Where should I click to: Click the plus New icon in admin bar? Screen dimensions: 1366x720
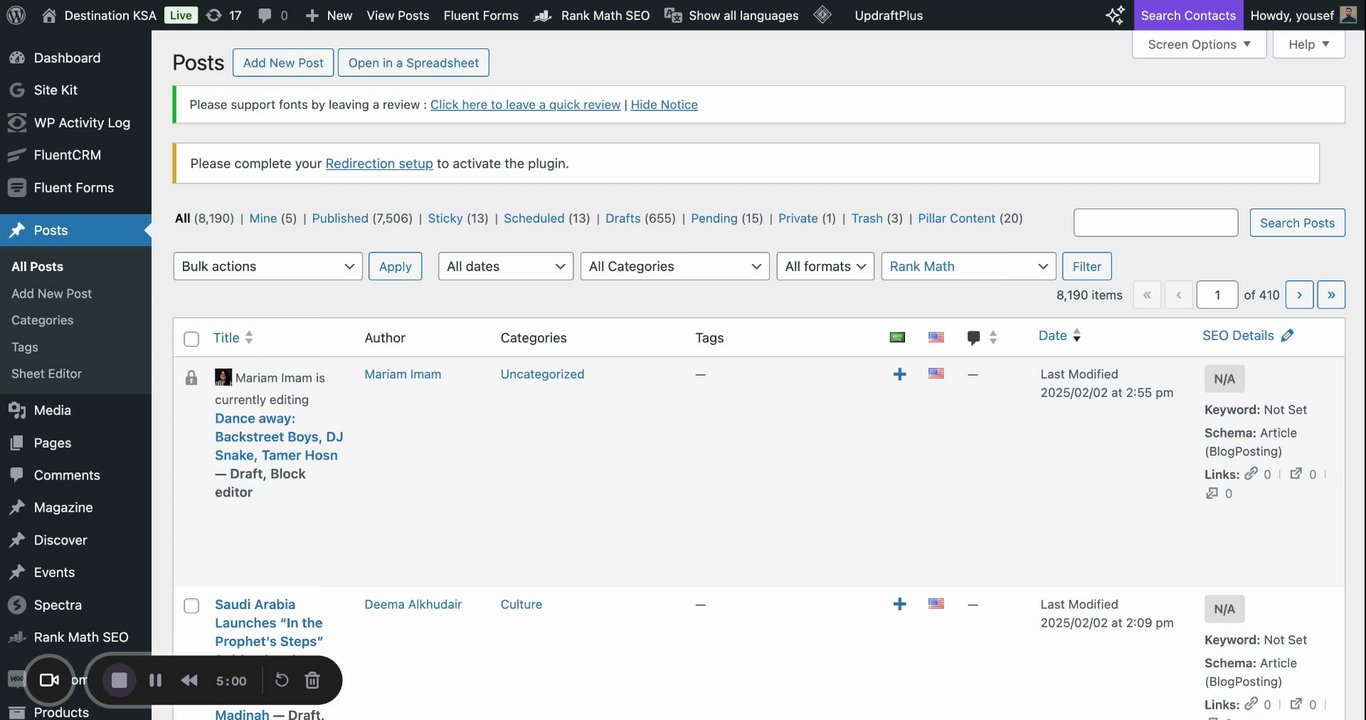point(312,15)
